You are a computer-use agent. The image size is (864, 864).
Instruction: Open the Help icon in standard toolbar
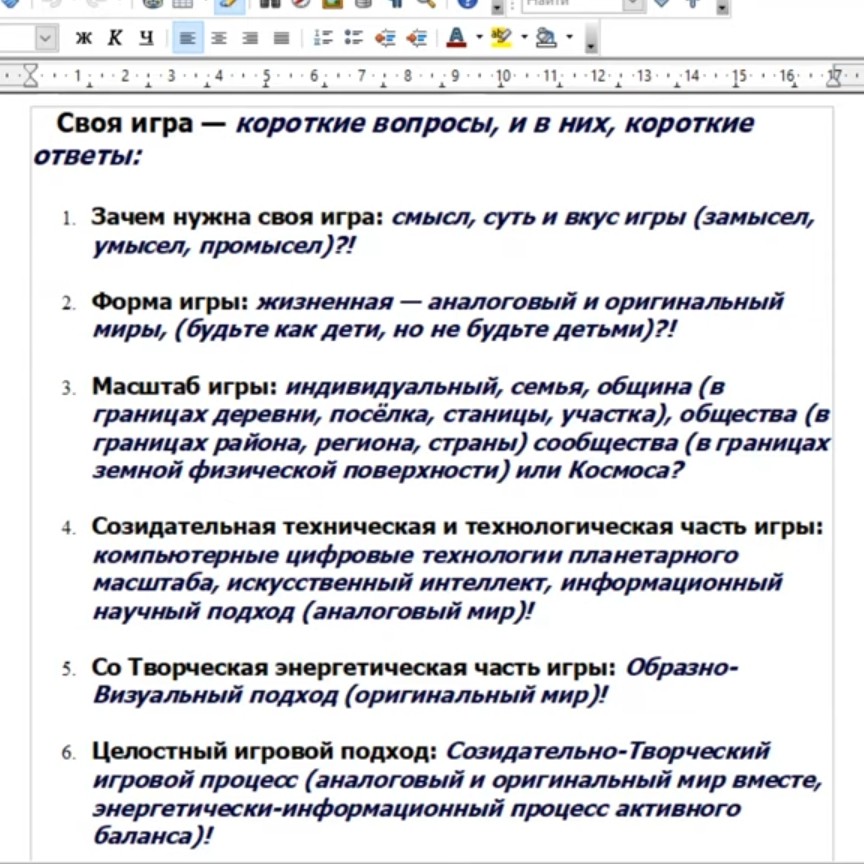click(468, 3)
